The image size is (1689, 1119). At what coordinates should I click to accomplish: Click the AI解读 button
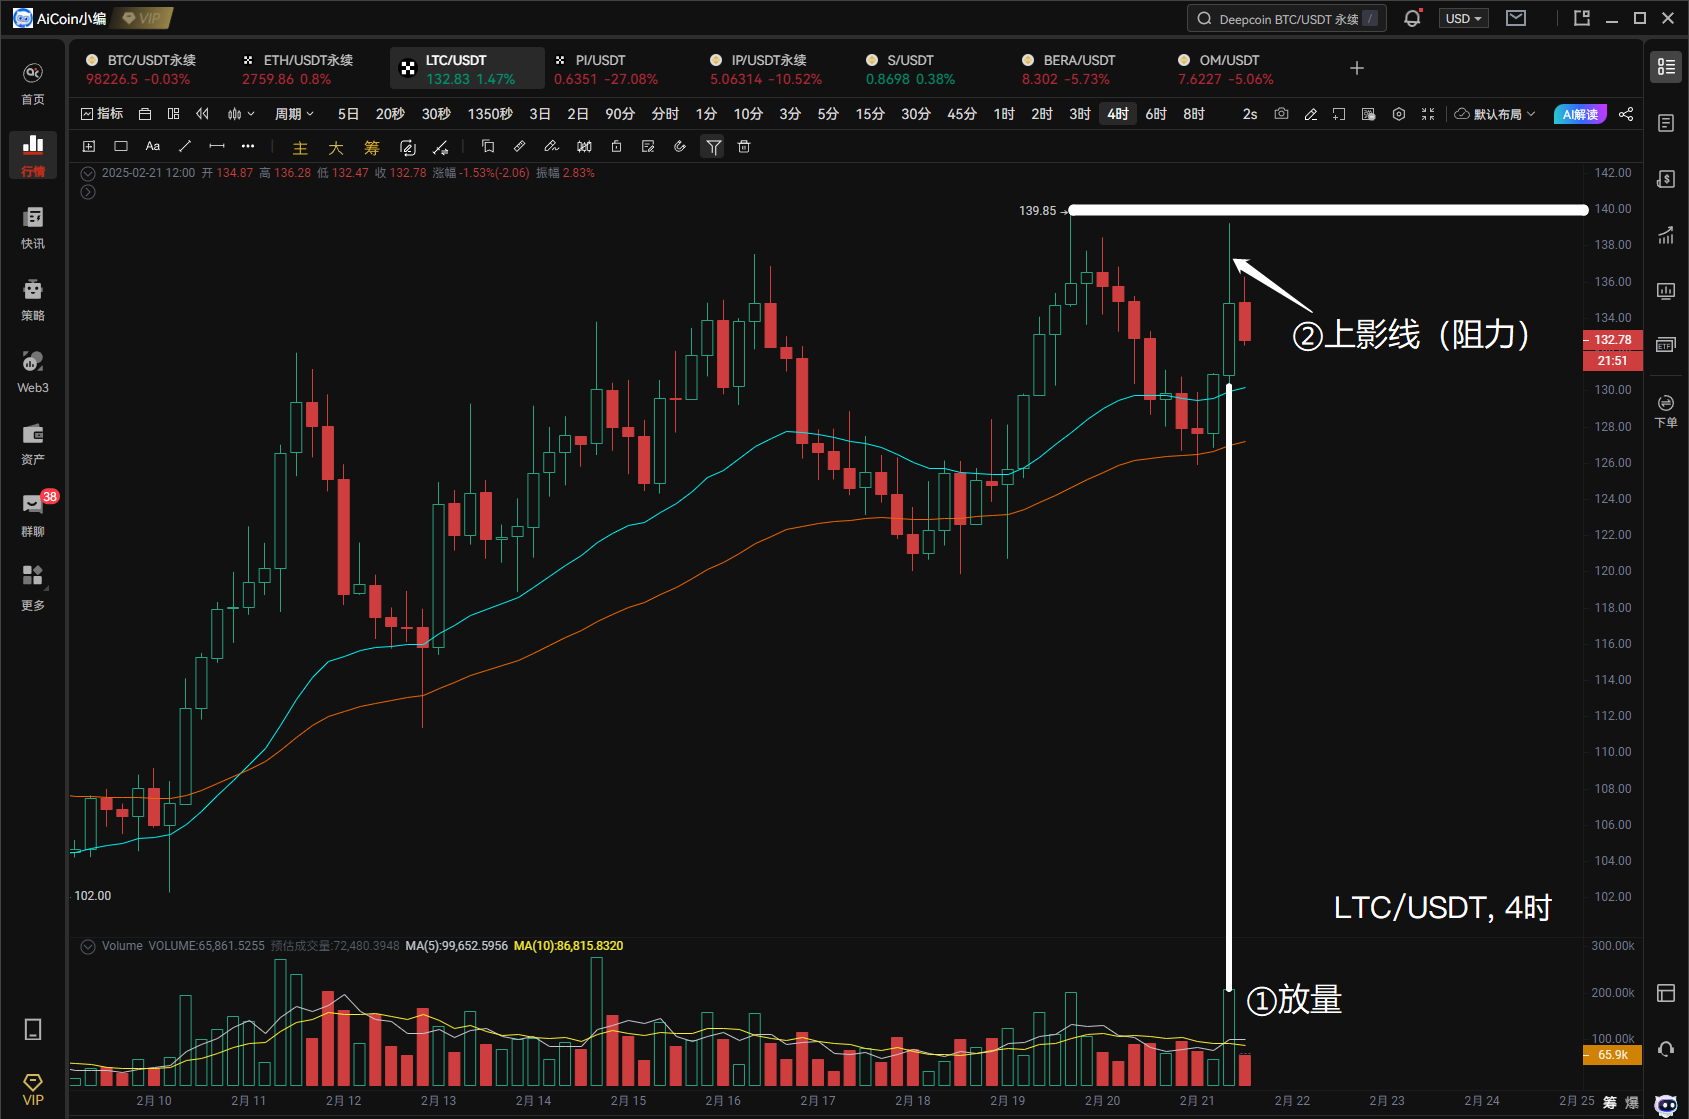pos(1580,114)
